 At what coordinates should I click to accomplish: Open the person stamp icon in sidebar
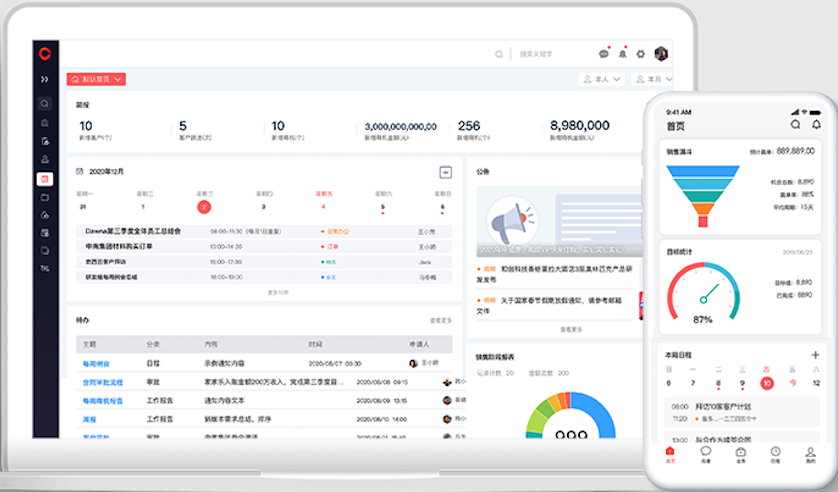click(45, 159)
